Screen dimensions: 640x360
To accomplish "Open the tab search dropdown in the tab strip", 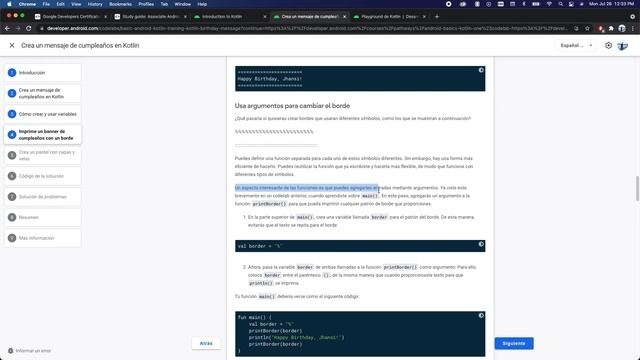I will (632, 17).
